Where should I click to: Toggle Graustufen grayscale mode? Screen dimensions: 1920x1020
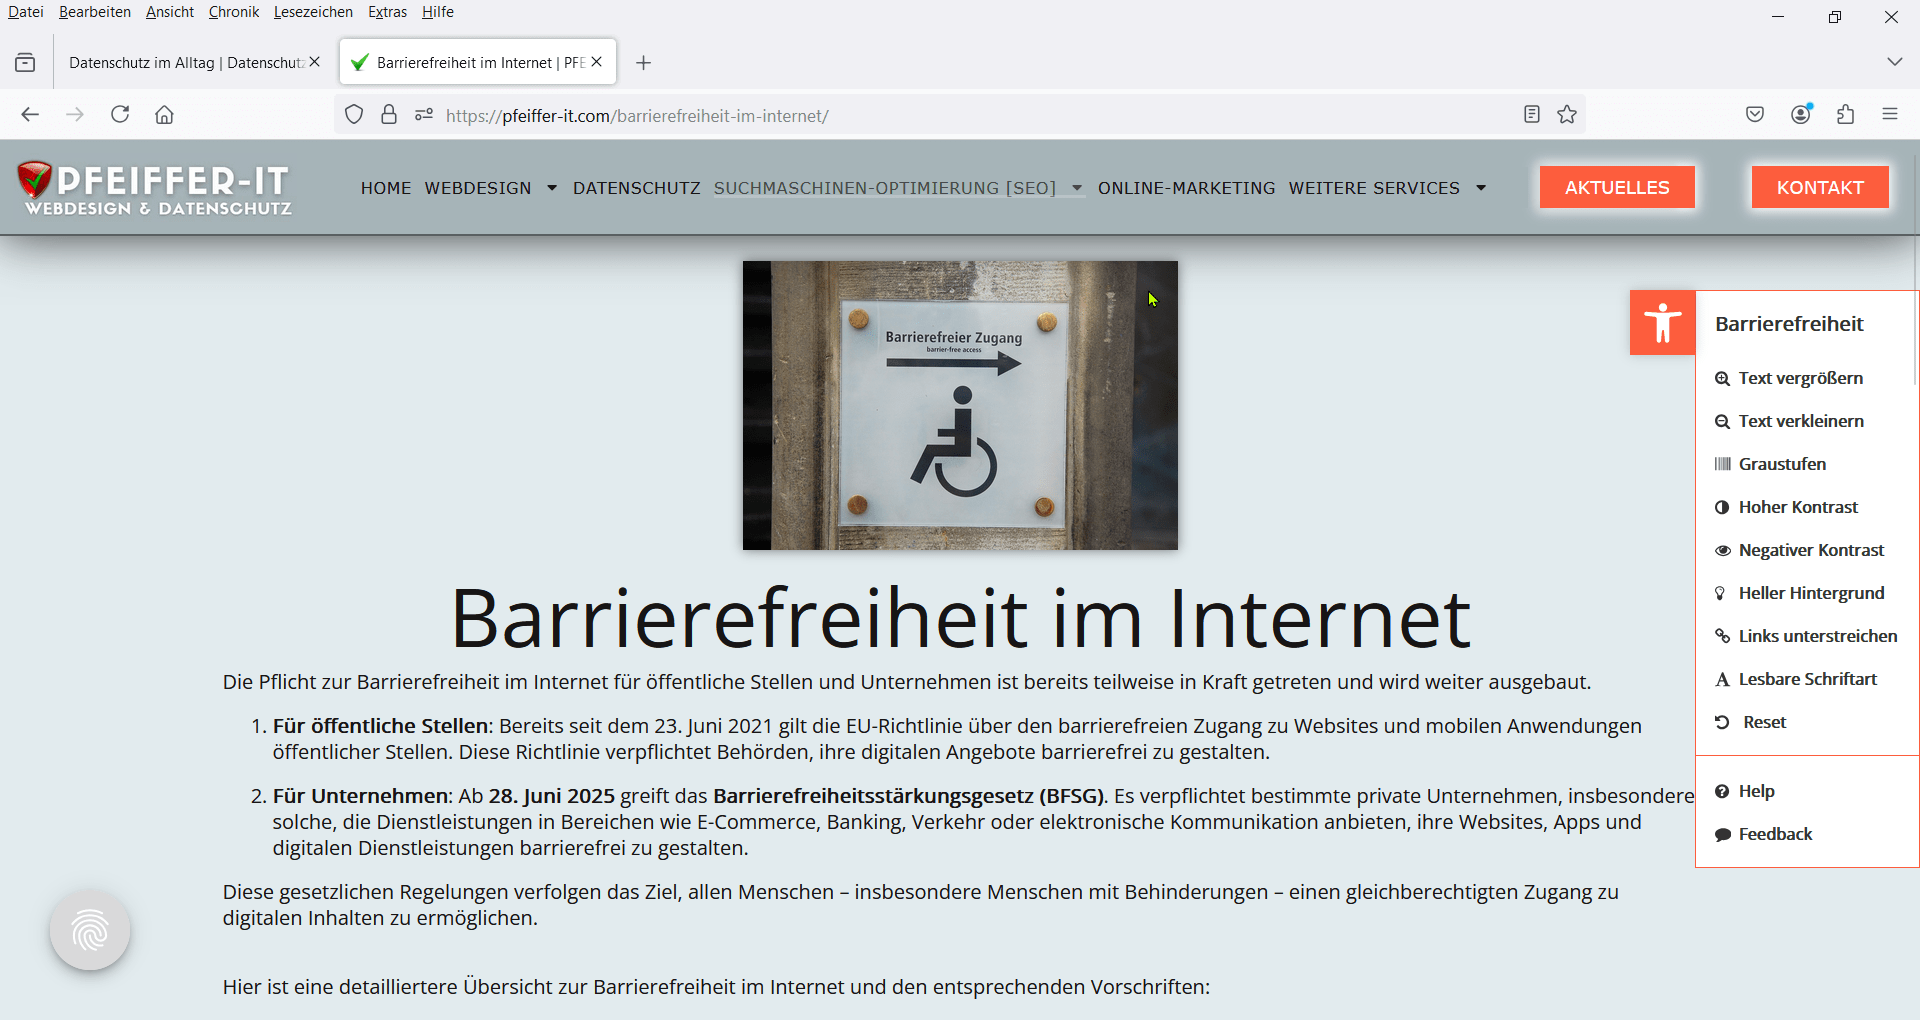1782,464
